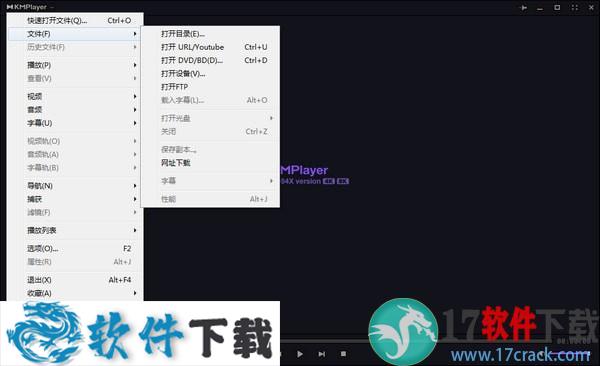Switch to fullscreen with the four-corner icon

(574, 8)
